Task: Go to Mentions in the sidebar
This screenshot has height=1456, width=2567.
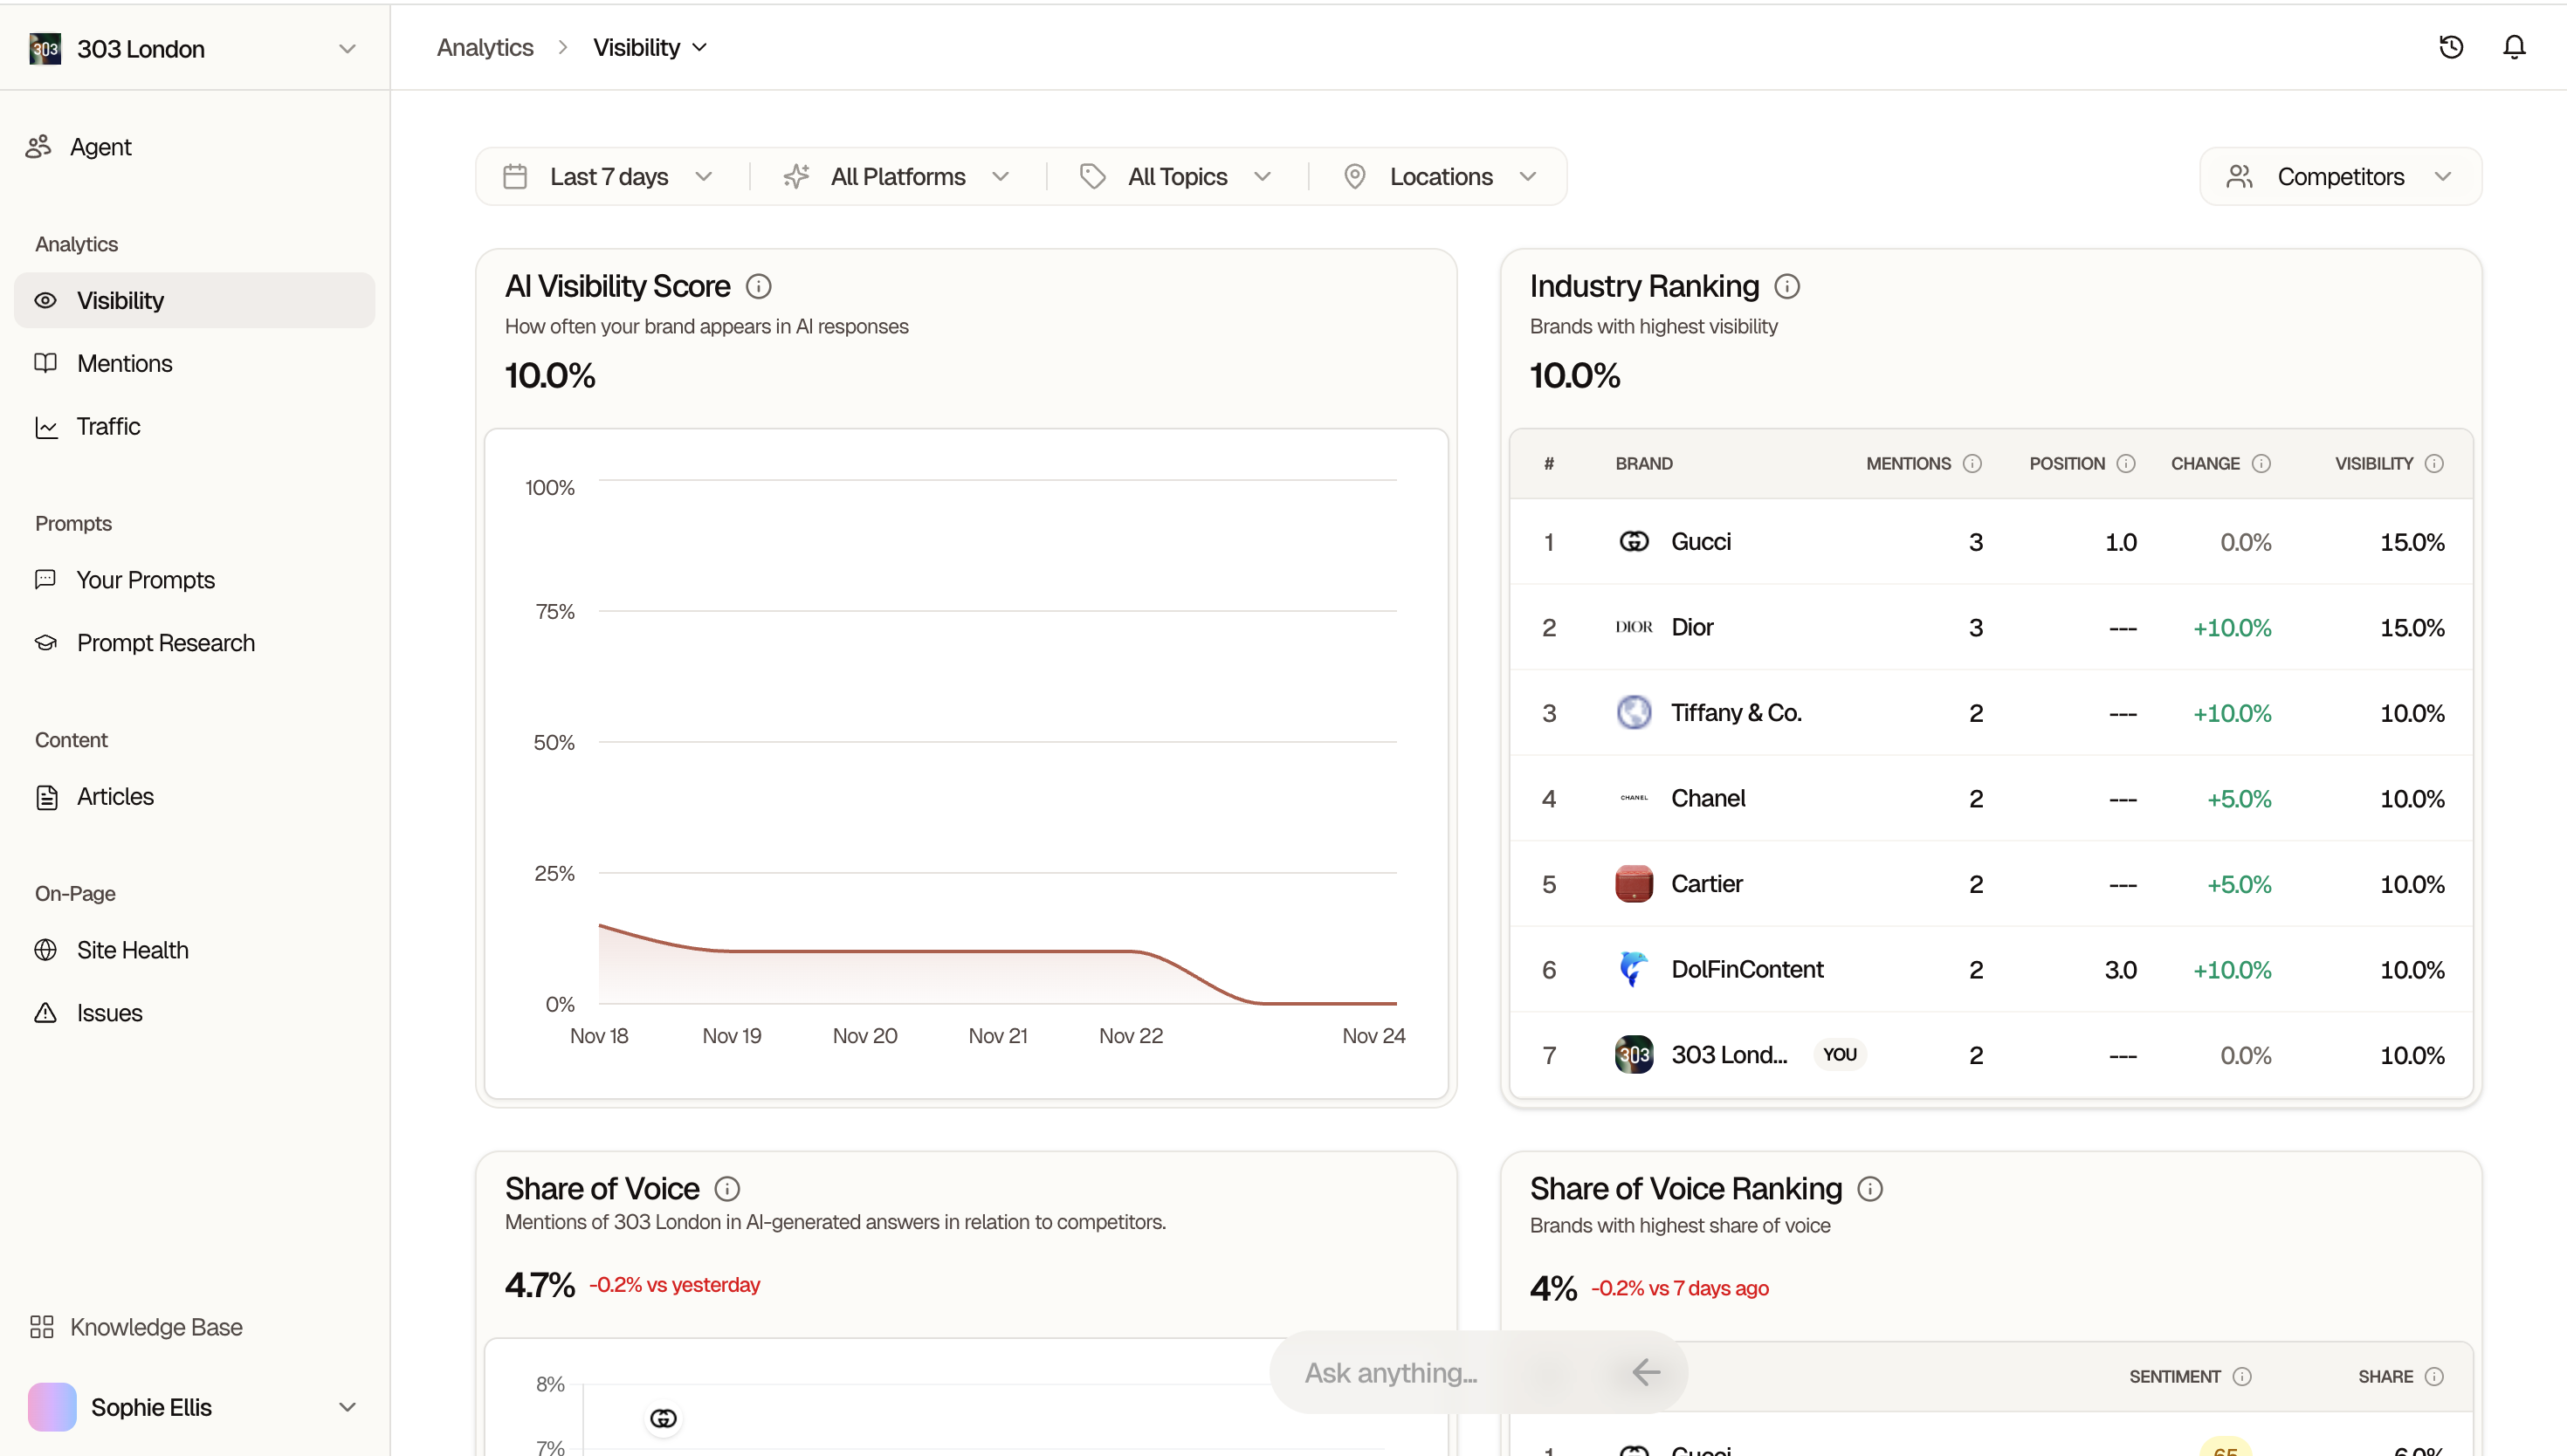Action: coord(125,364)
